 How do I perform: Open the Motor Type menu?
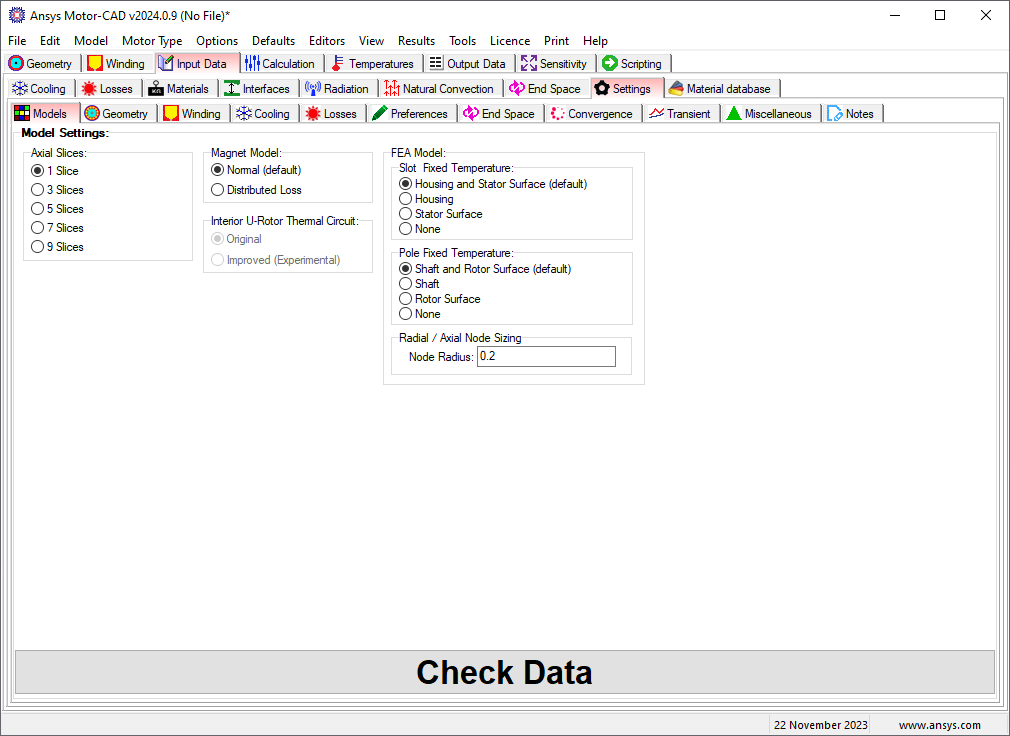(152, 41)
